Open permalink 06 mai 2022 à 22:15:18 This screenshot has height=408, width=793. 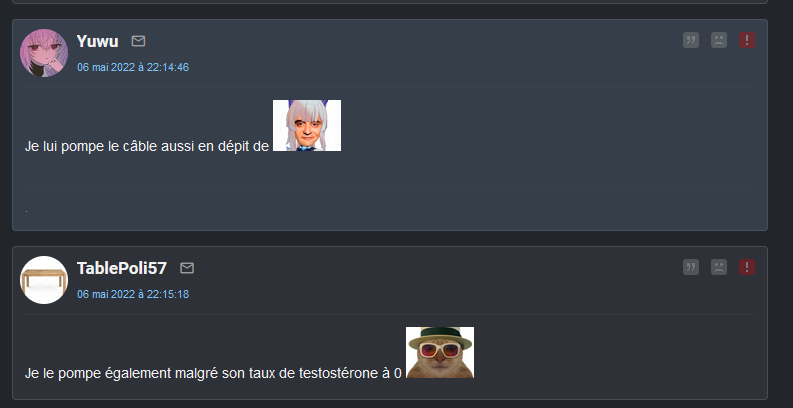click(x=133, y=294)
